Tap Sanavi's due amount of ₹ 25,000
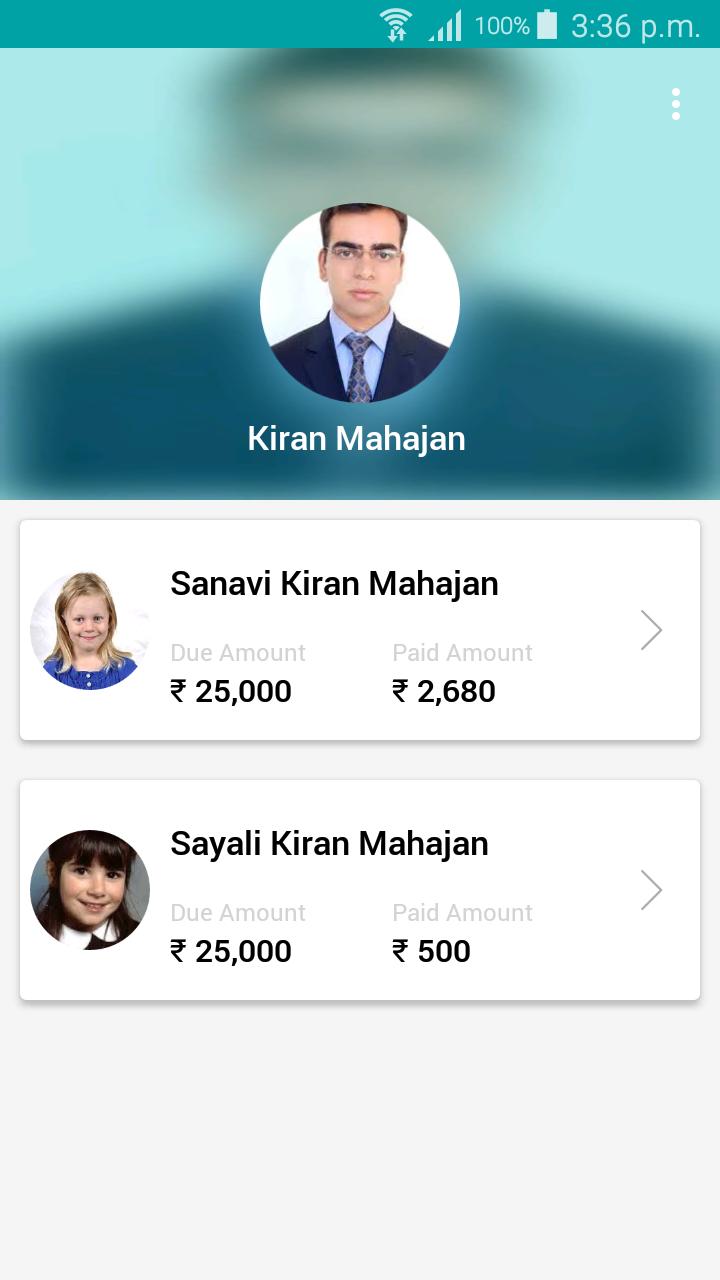This screenshot has height=1280, width=720. tap(231, 691)
